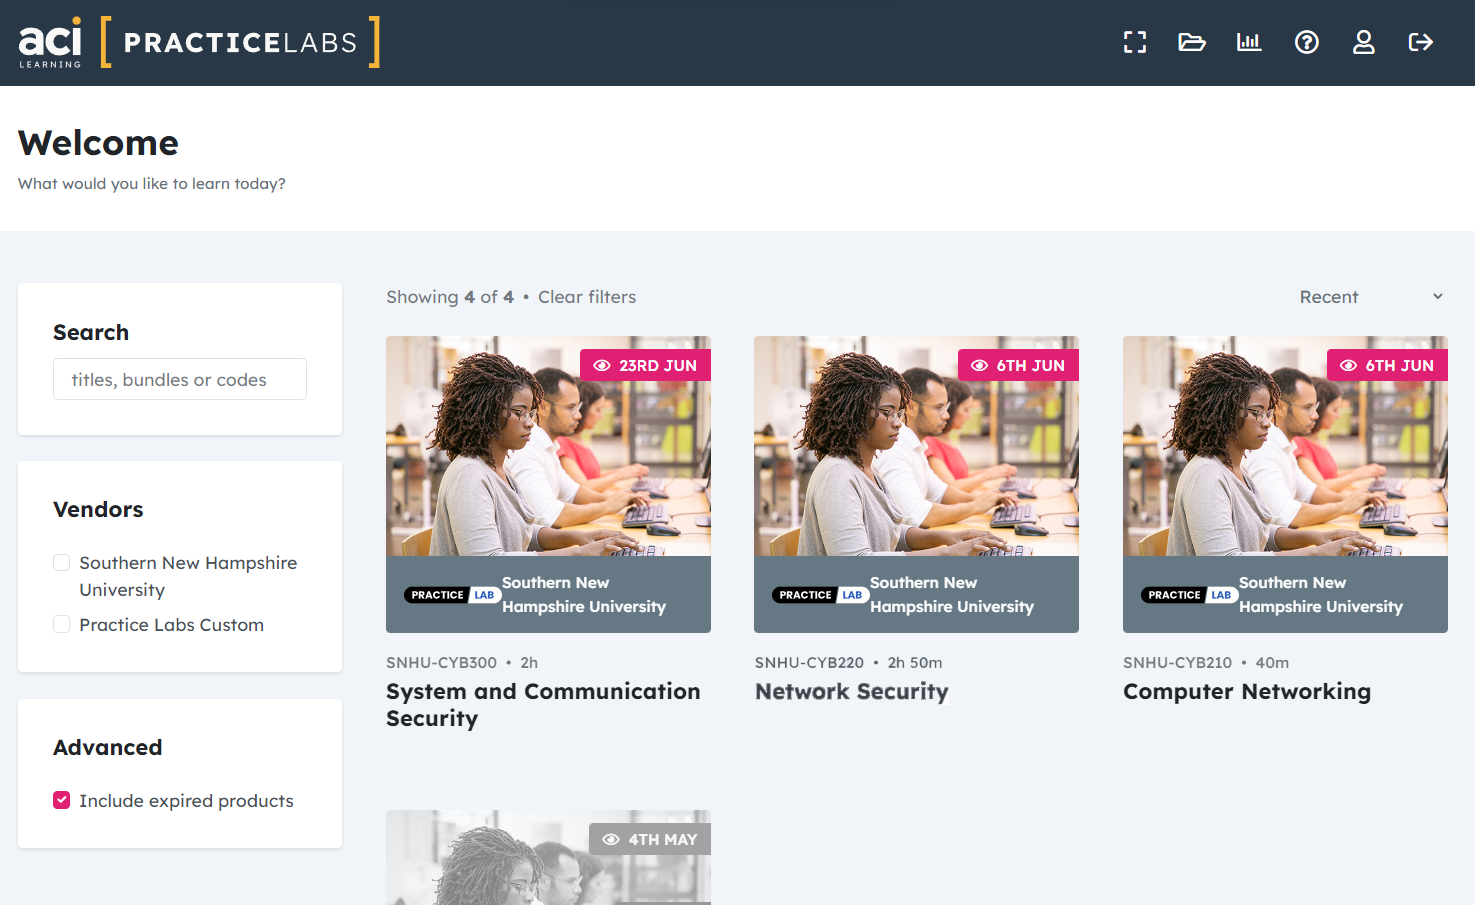Open your profile via the person icon
This screenshot has height=905, width=1475.
pos(1364,42)
